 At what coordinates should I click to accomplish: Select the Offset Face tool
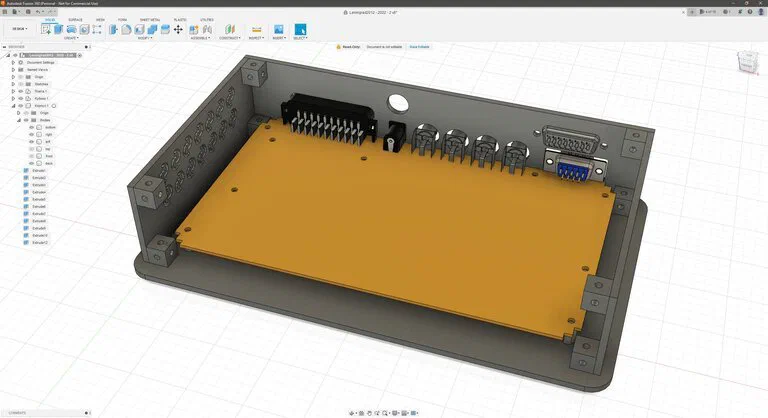tap(165, 29)
